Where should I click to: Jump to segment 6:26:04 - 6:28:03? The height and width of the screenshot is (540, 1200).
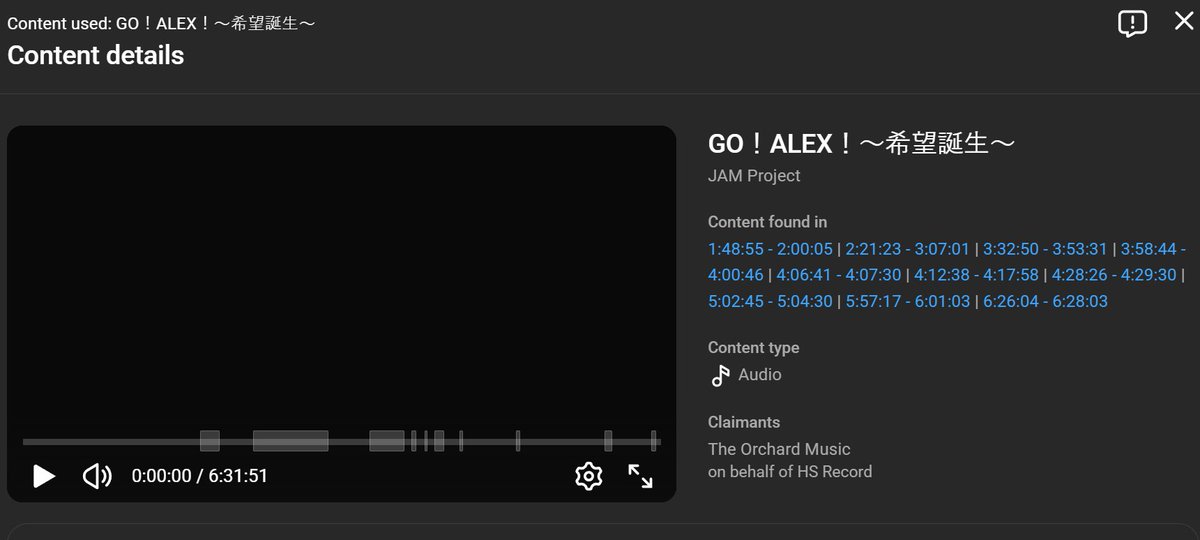click(1045, 301)
